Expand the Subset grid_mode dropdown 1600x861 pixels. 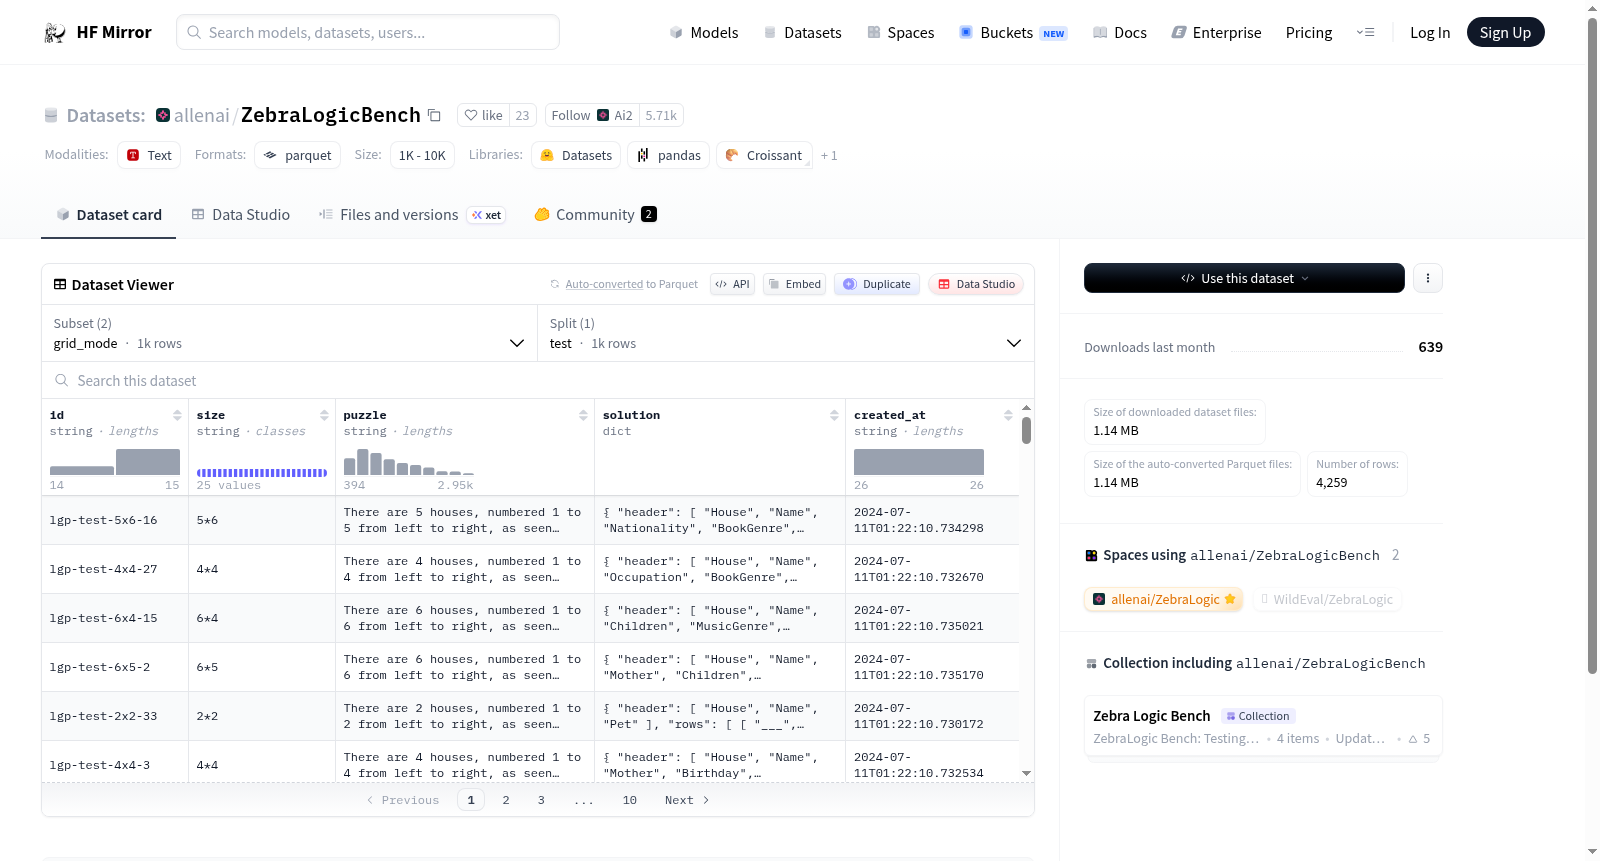289,334
